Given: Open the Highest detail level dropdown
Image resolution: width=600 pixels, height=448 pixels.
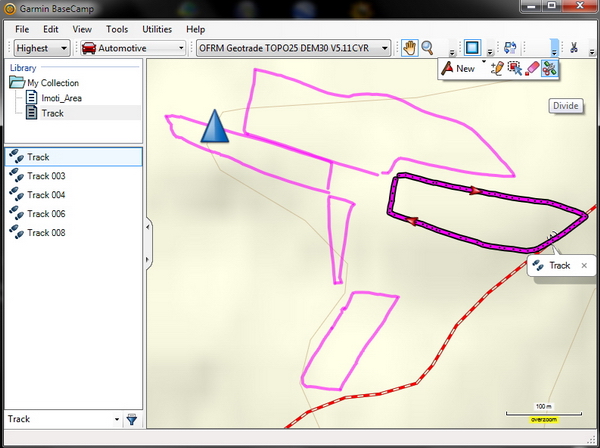Looking at the screenshot, I should click(41, 48).
